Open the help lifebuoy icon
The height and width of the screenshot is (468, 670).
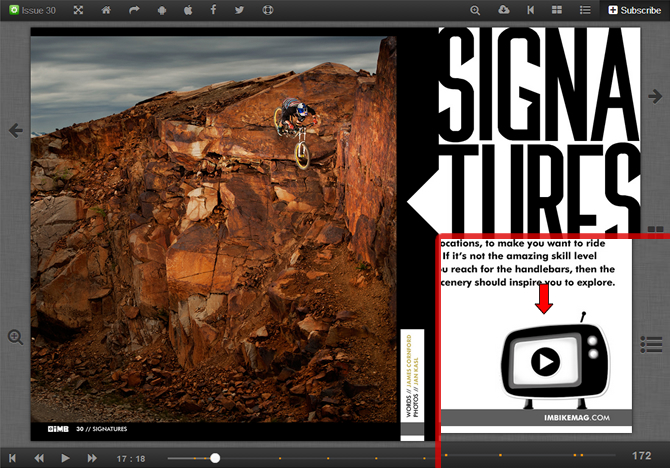tap(268, 10)
